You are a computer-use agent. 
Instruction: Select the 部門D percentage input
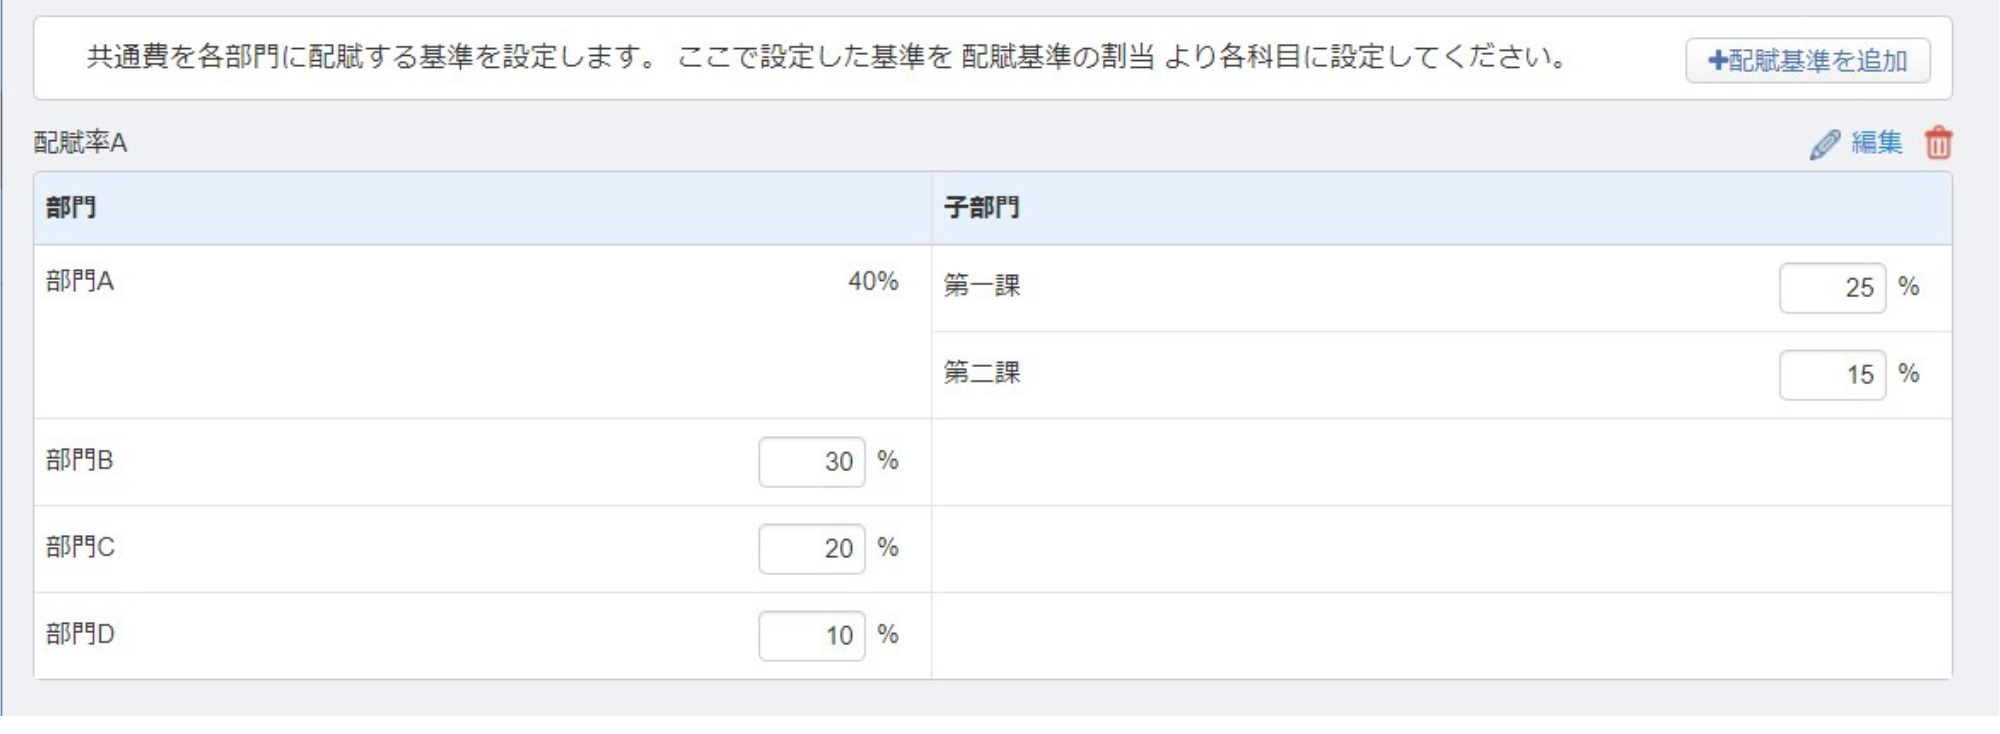[x=811, y=636]
